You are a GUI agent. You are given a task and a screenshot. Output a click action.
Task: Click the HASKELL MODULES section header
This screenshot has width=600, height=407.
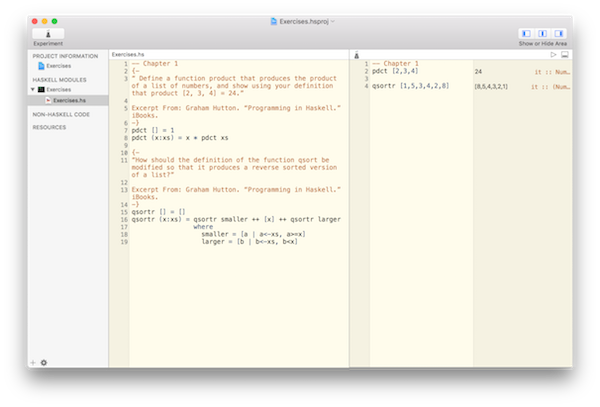tap(59, 80)
